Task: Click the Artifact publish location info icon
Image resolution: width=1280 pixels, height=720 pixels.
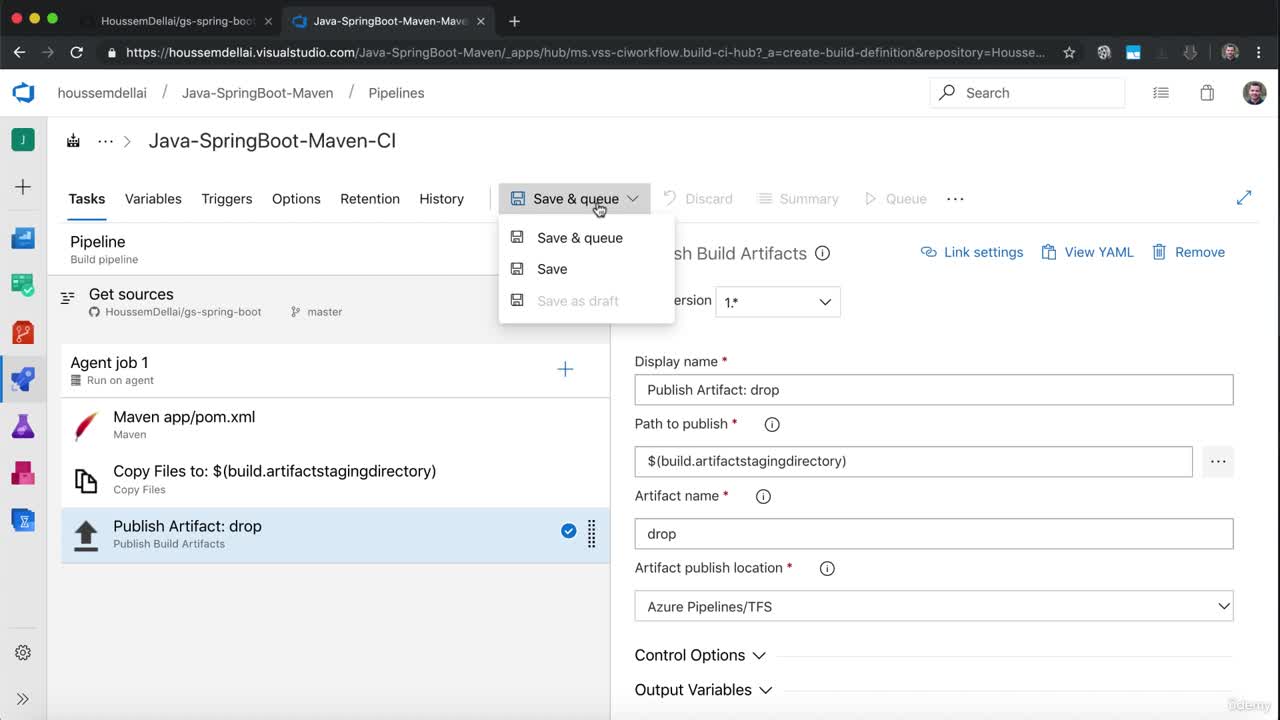Action: tap(827, 568)
